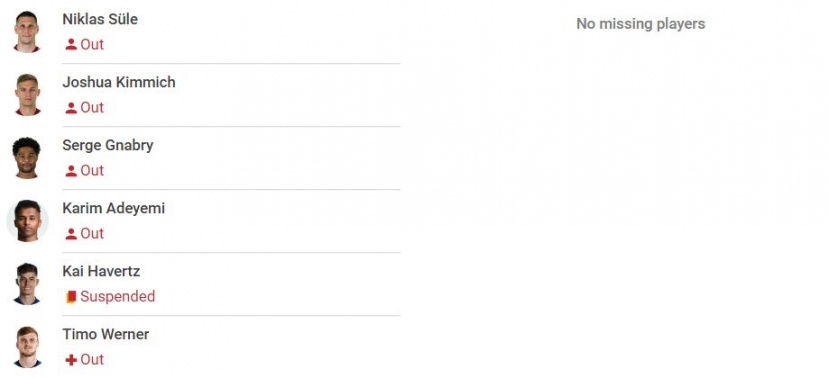This screenshot has width=829, height=378.
Task: Click the out status icon under Serge Gnabry
Action: [71, 171]
